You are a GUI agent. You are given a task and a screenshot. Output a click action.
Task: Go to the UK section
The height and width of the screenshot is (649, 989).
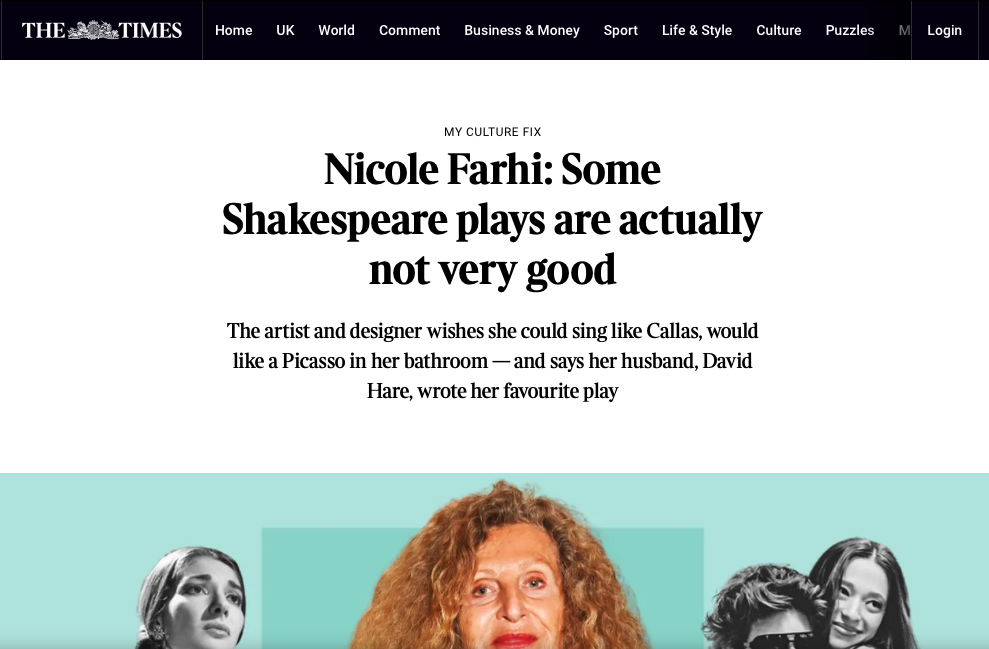(285, 30)
